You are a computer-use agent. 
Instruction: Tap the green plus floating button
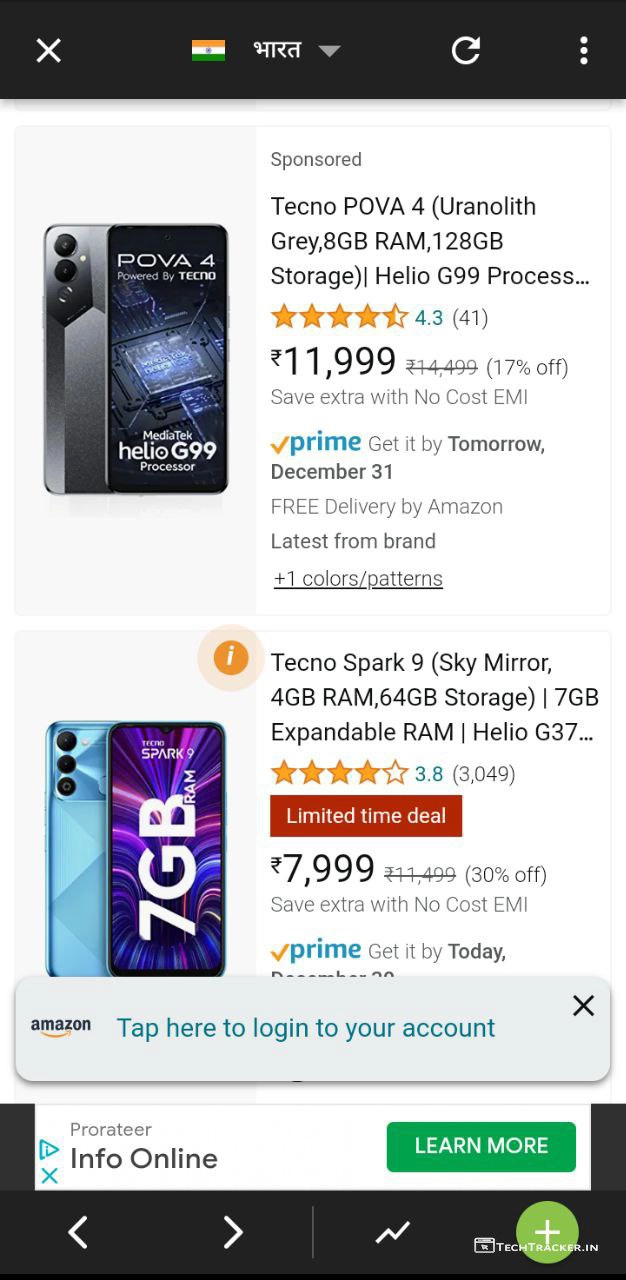(x=547, y=1232)
